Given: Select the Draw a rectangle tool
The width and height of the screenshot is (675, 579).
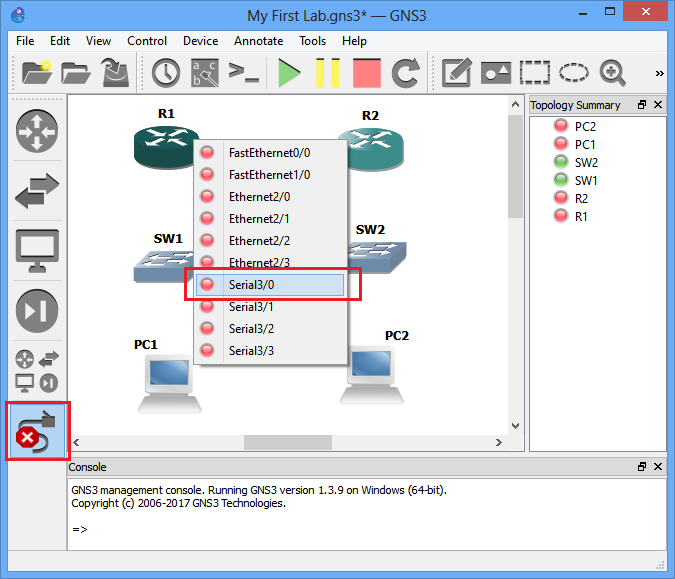Looking at the screenshot, I should [535, 72].
